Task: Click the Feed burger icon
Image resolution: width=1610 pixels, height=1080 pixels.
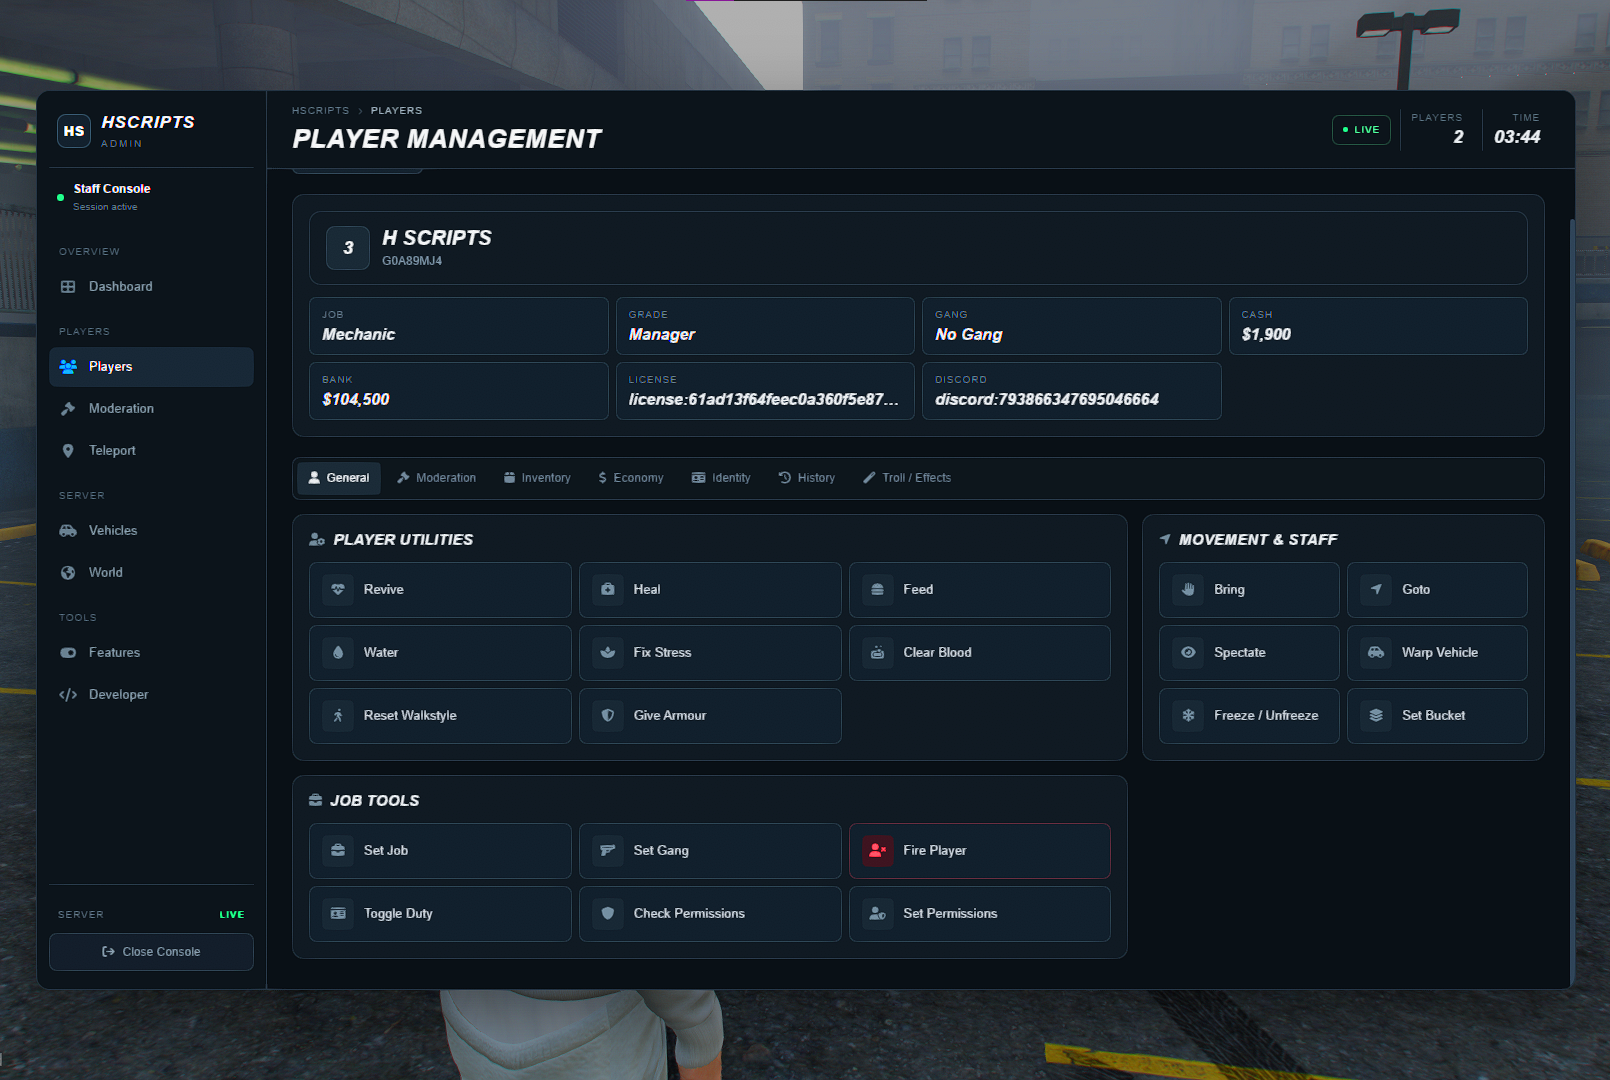Action: click(878, 590)
